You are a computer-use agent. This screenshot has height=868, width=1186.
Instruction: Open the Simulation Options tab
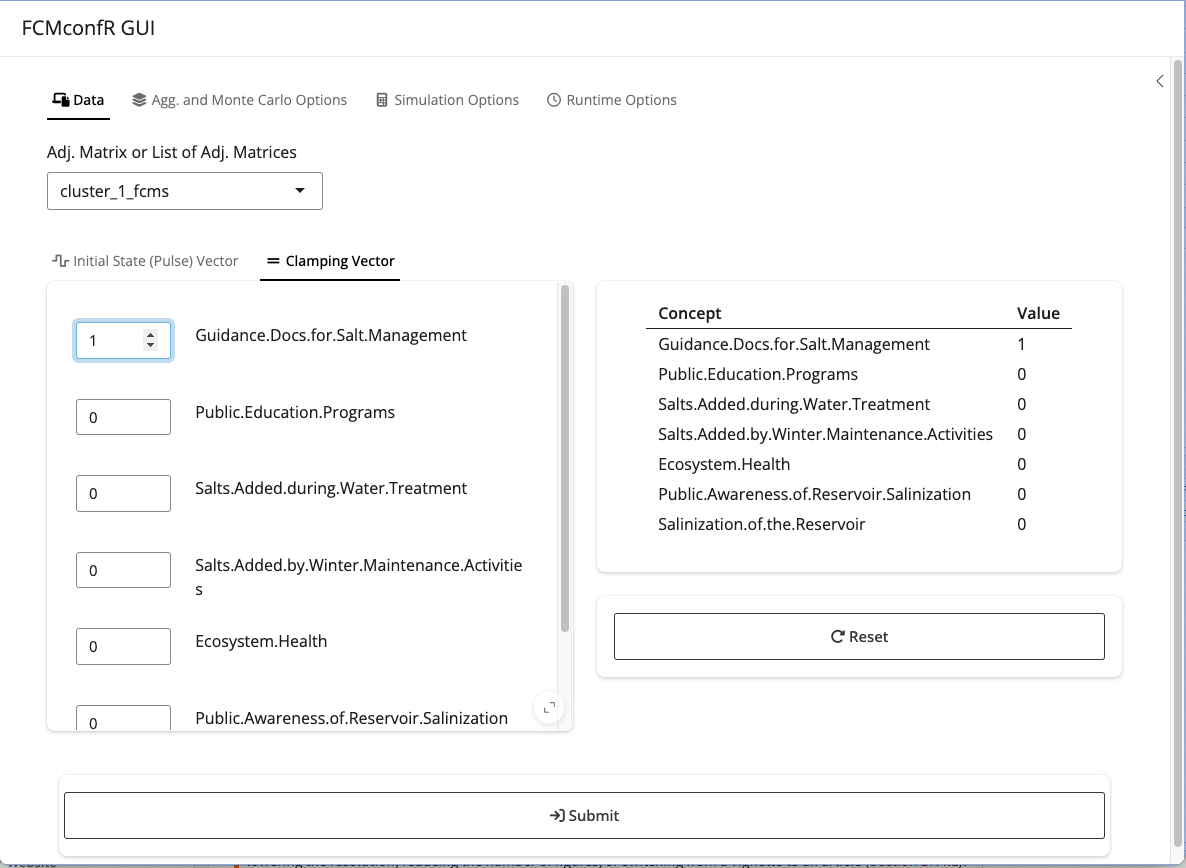(x=447, y=100)
